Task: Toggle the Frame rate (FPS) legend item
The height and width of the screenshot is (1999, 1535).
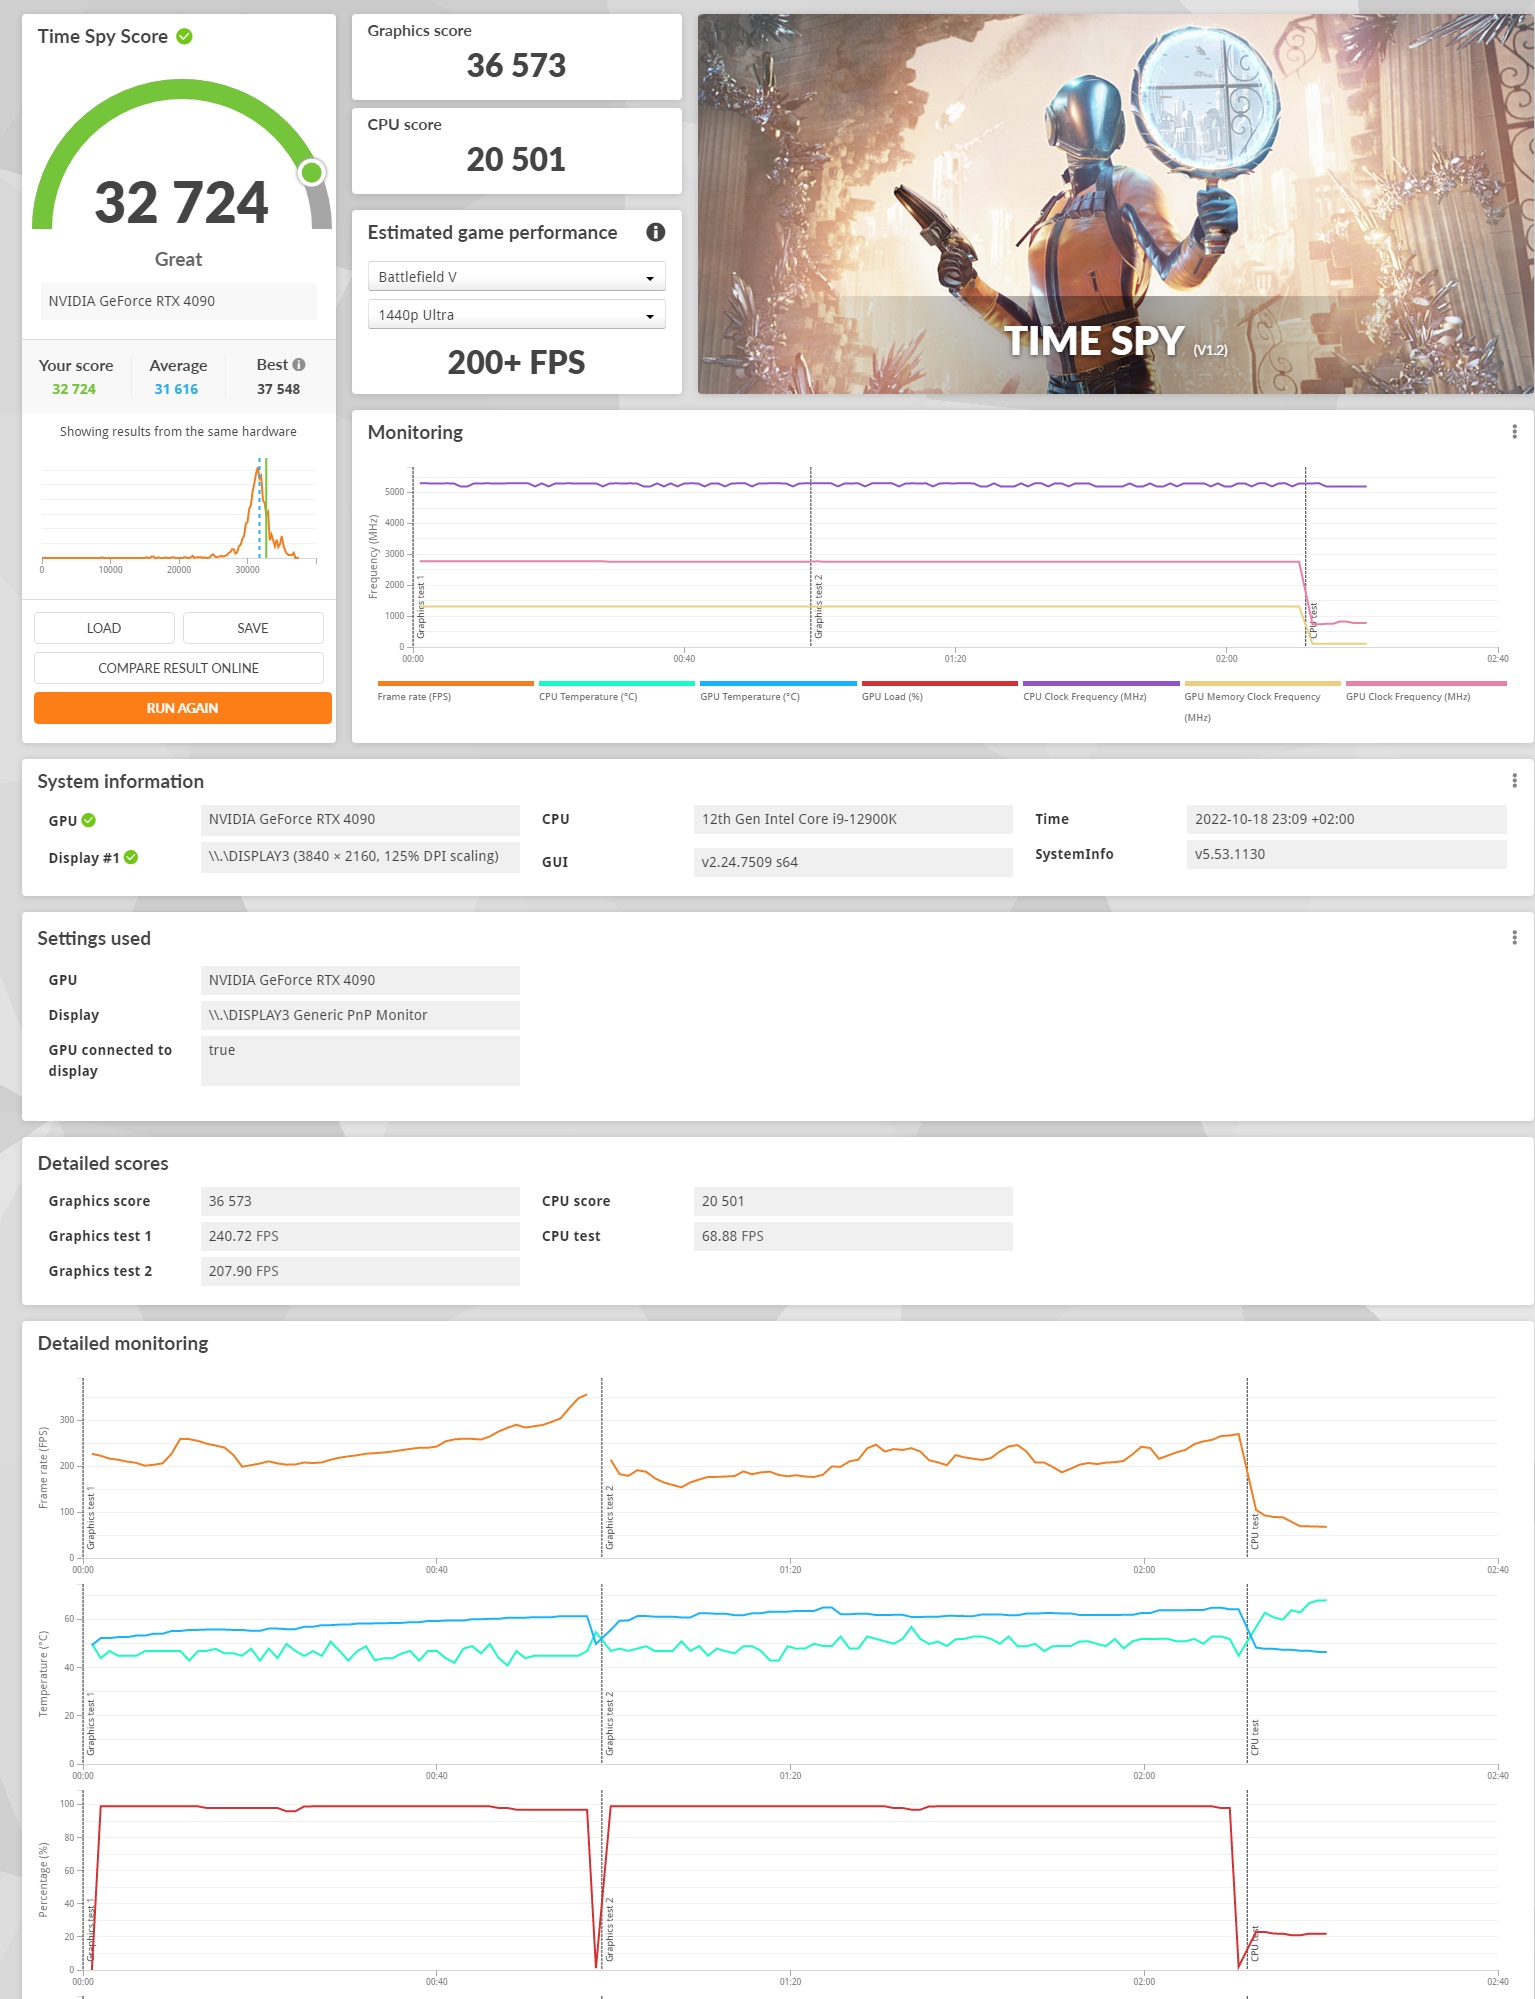Action: pyautogui.click(x=455, y=692)
